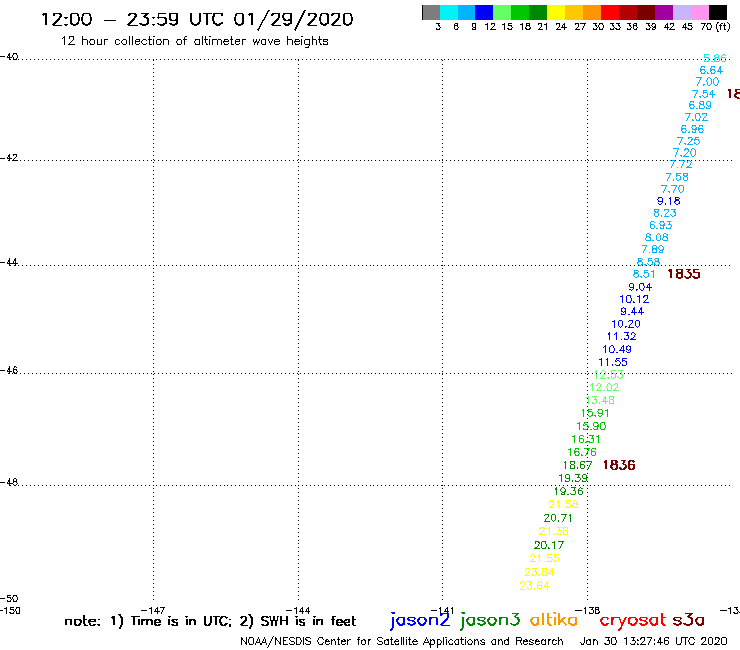Click the 16.31 wave height value
The image size is (740, 650).
(586, 439)
